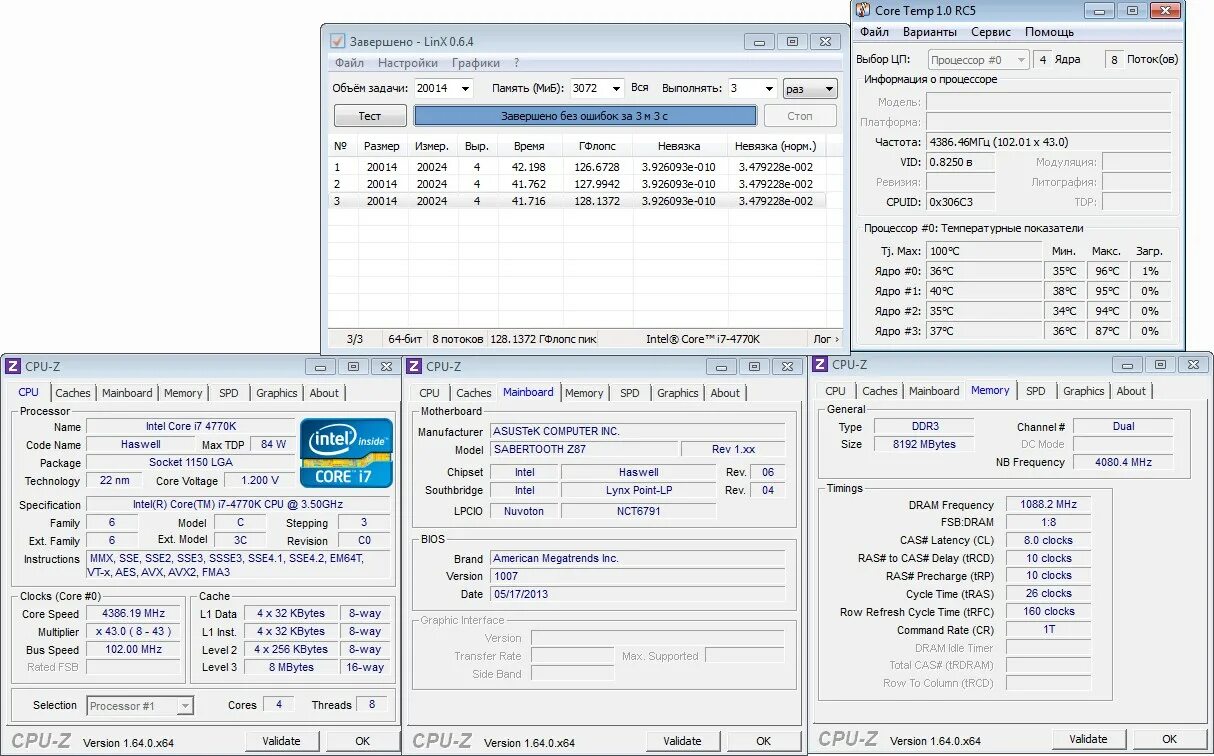Switch to Graphics tab in left CPU-Z
The image size is (1214, 756).
click(x=277, y=393)
